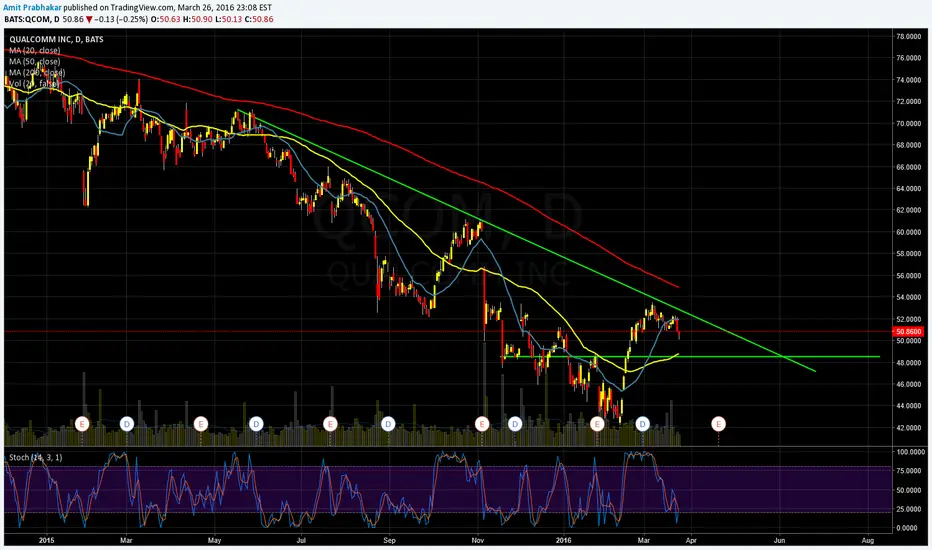Image resolution: width=932 pixels, height=550 pixels.
Task: Click the Jun time axis label
Action: pos(779,540)
